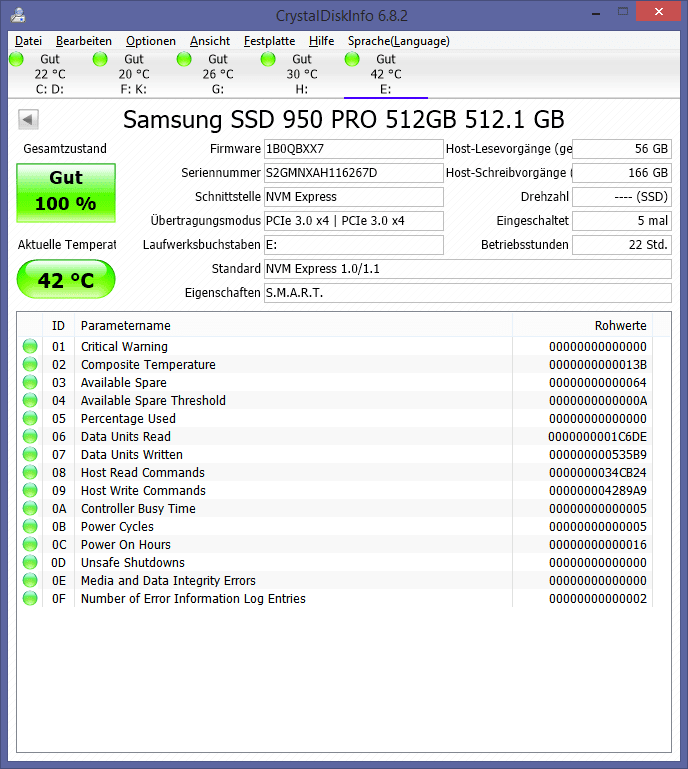Click status dot of Available Spare Threshold row
The image size is (688, 769).
point(30,400)
